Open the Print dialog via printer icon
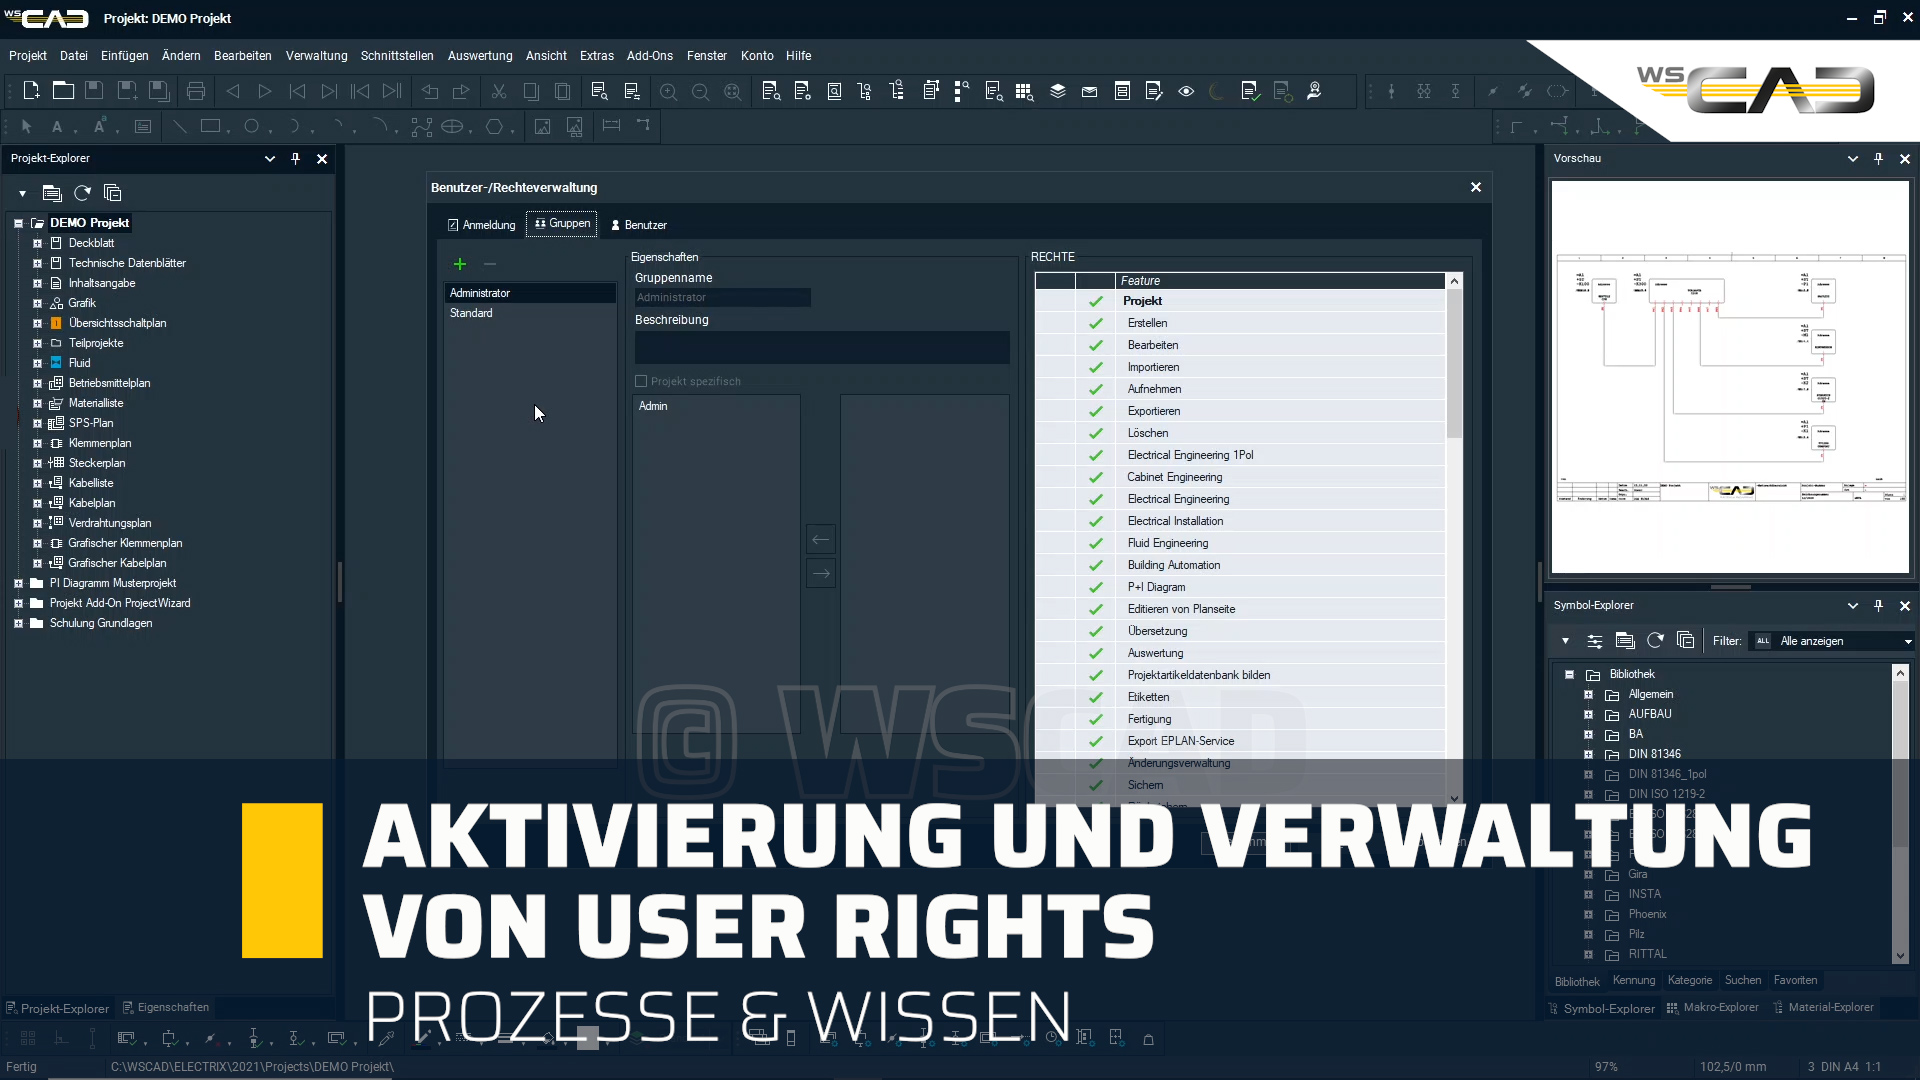This screenshot has width=1920, height=1080. 195,91
